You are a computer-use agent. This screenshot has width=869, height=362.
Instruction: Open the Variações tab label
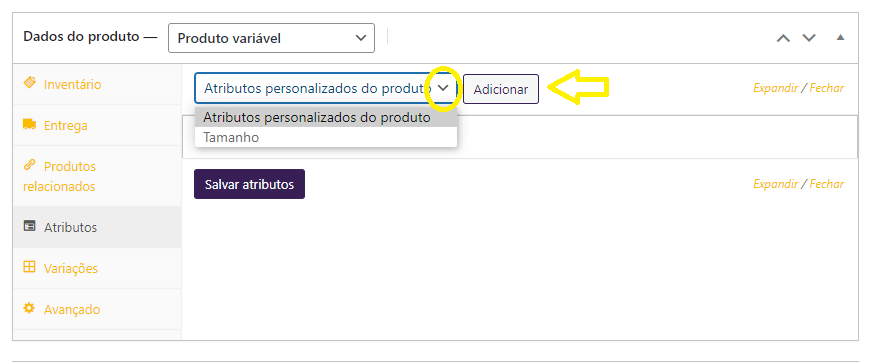tap(71, 268)
